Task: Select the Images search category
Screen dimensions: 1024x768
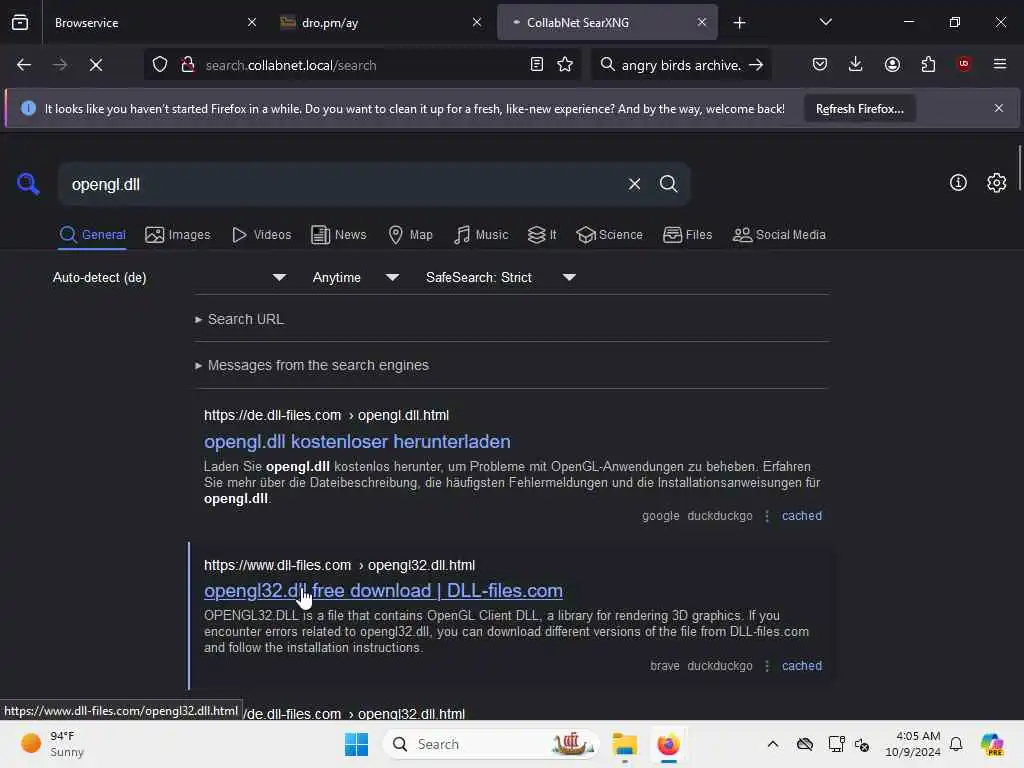Action: point(178,235)
